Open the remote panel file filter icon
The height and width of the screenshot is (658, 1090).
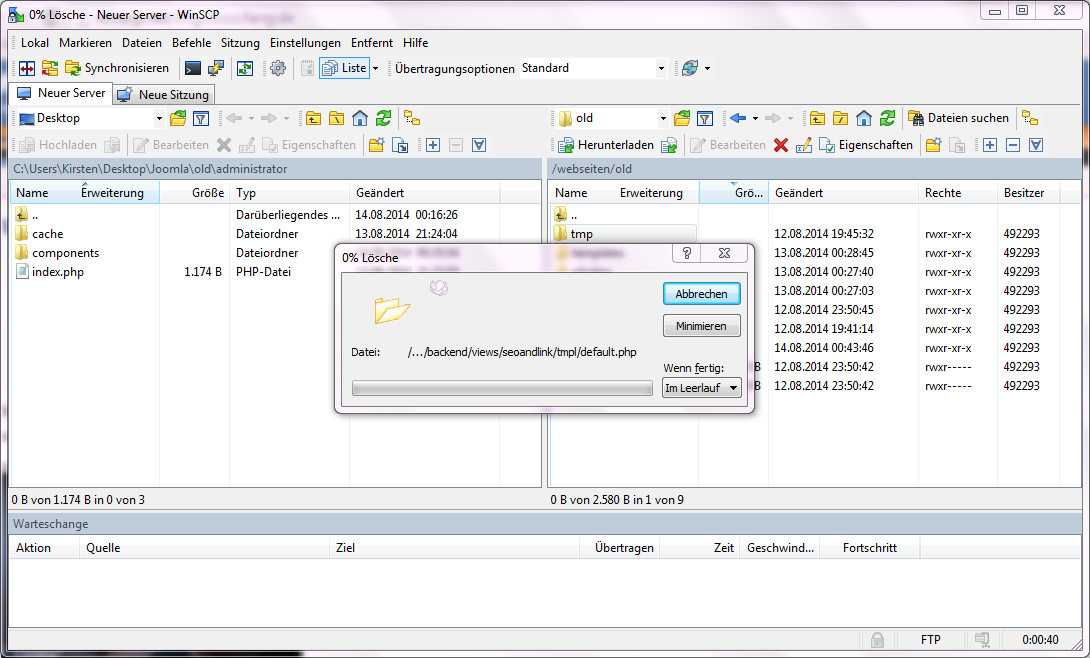[704, 118]
